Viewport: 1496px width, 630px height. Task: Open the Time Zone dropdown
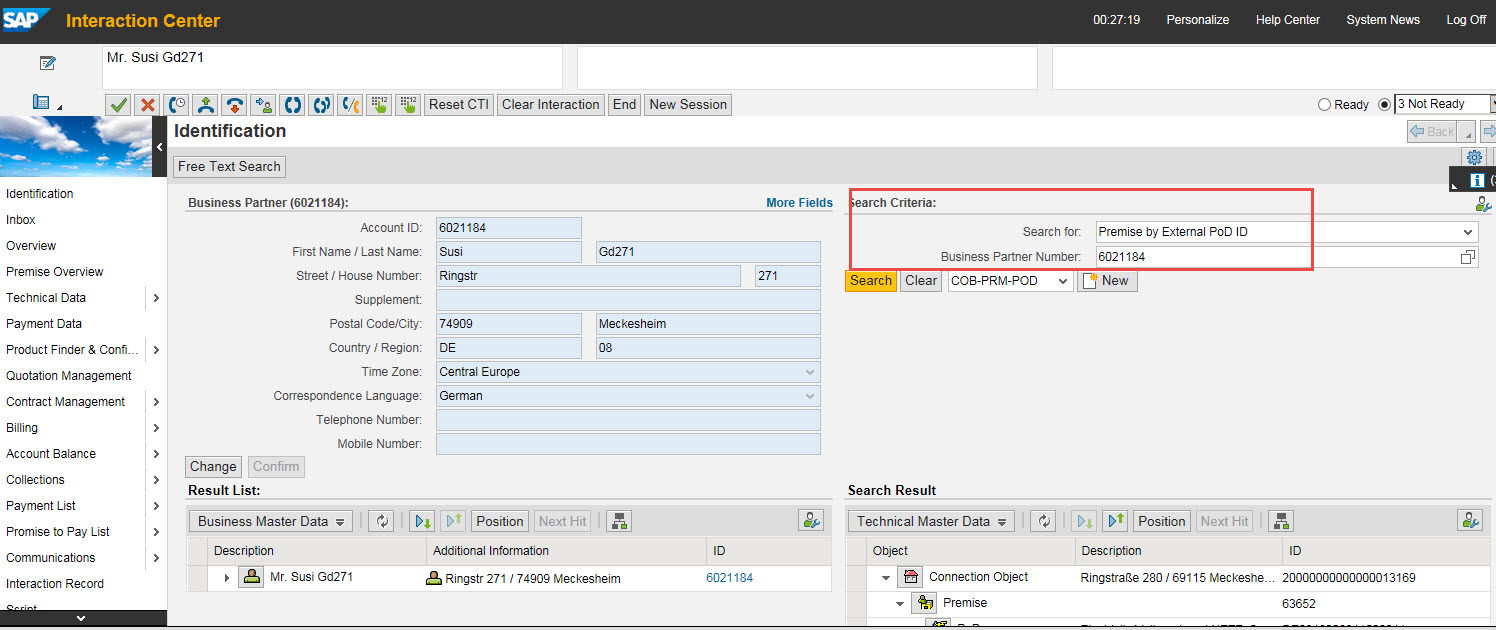[809, 372]
